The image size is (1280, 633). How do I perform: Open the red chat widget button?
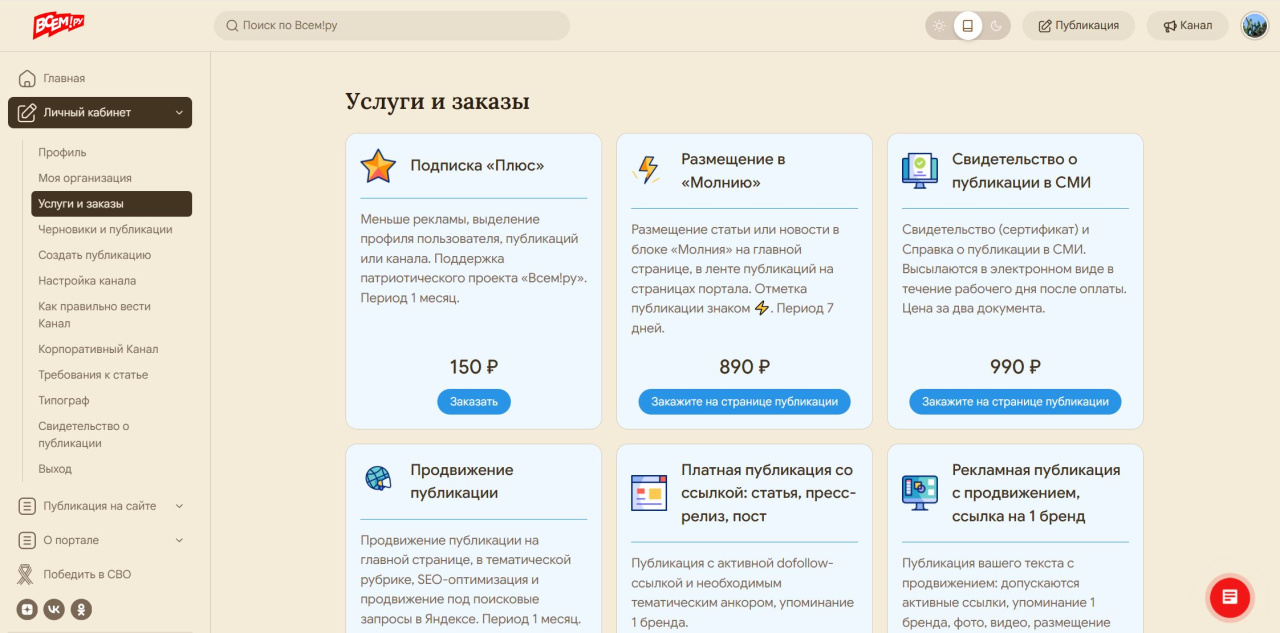[1230, 597]
